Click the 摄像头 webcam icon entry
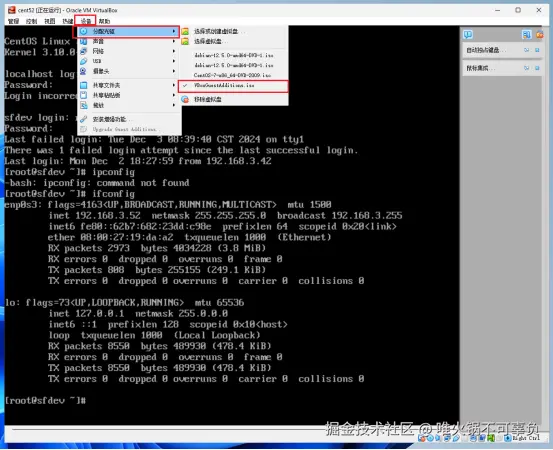The image size is (553, 450). (83, 71)
